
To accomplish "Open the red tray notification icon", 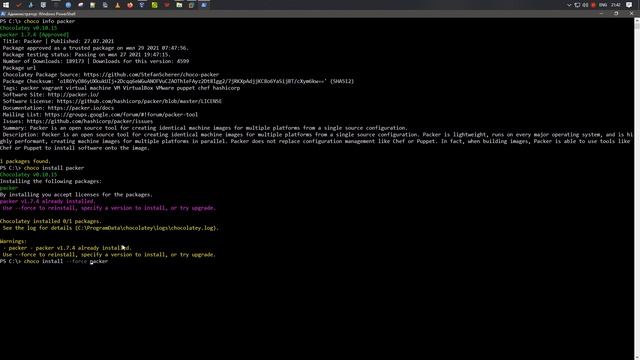I will point(593,5).
